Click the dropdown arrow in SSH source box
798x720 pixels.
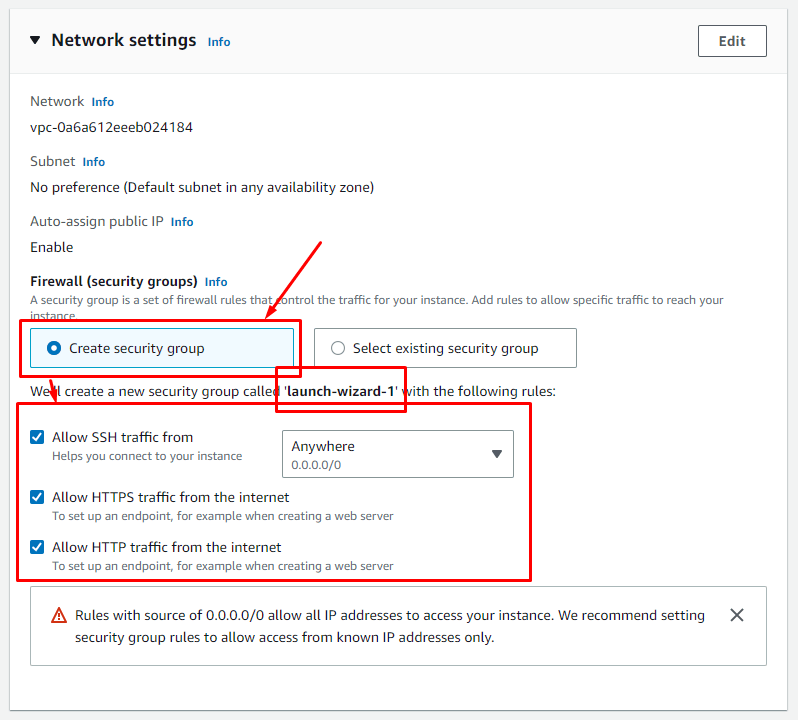pyautogui.click(x=497, y=454)
